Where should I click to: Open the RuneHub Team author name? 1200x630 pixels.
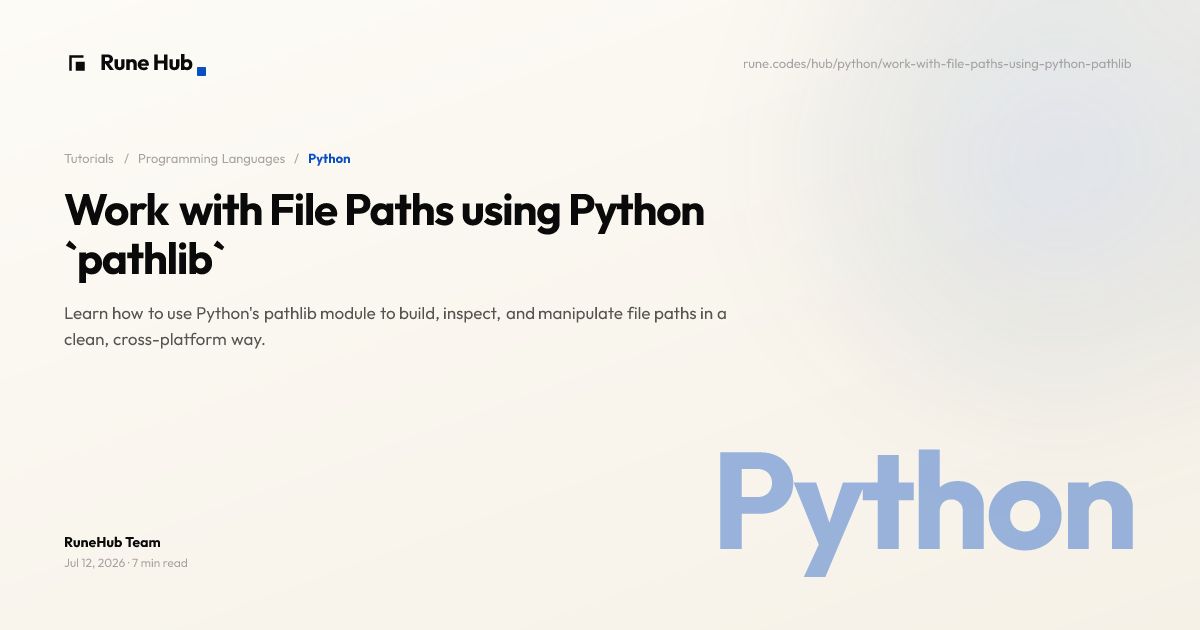[x=112, y=542]
